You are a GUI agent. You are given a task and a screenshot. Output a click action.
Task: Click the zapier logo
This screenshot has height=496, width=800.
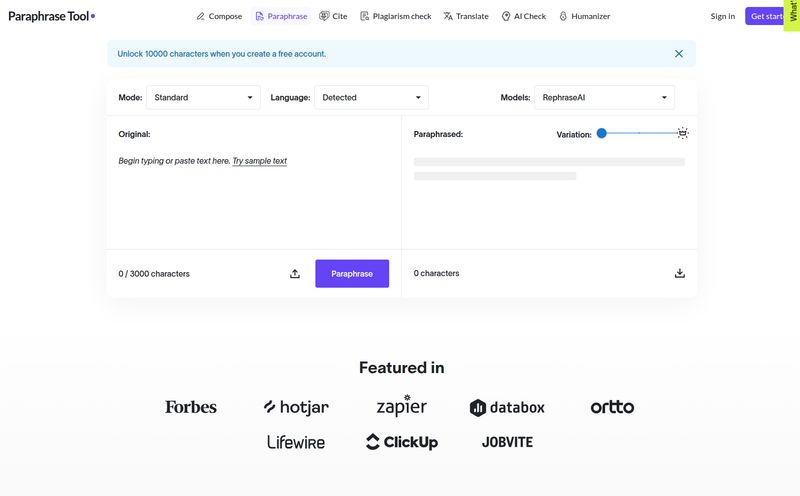point(402,406)
